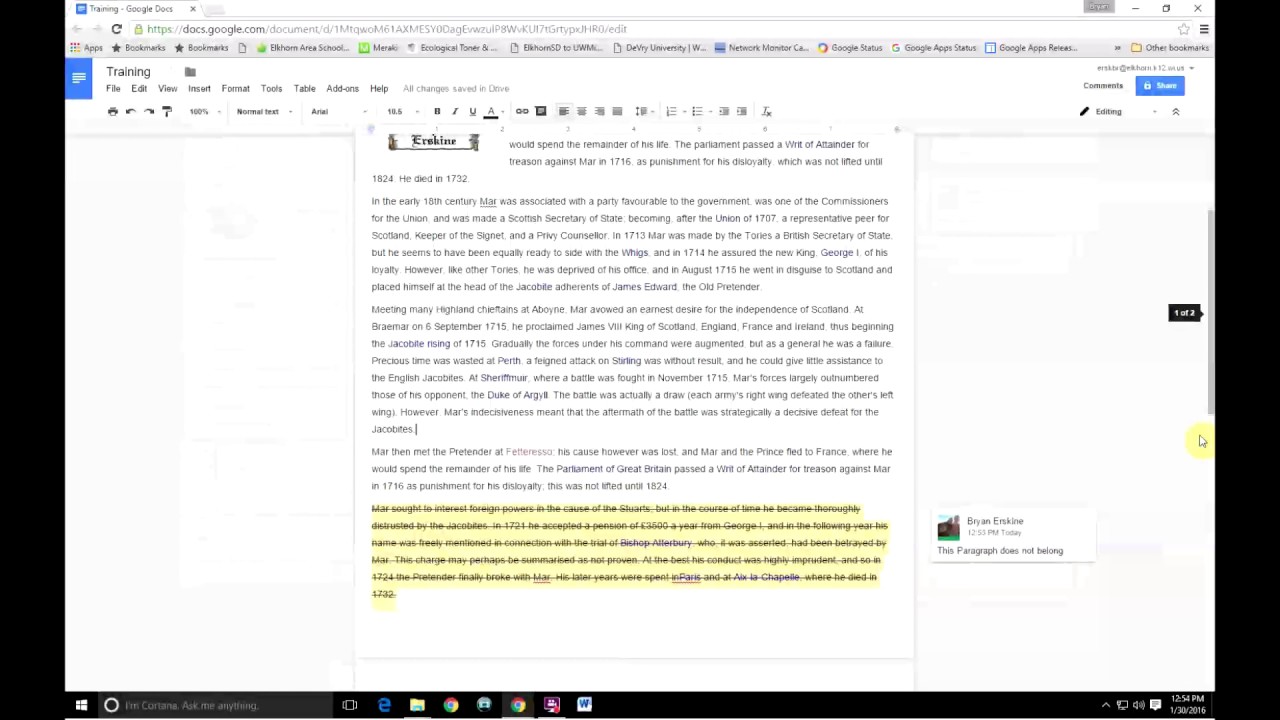The image size is (1280, 720).
Task: Select the comment 'This Paragraph does not belong'
Action: pyautogui.click(x=1011, y=536)
